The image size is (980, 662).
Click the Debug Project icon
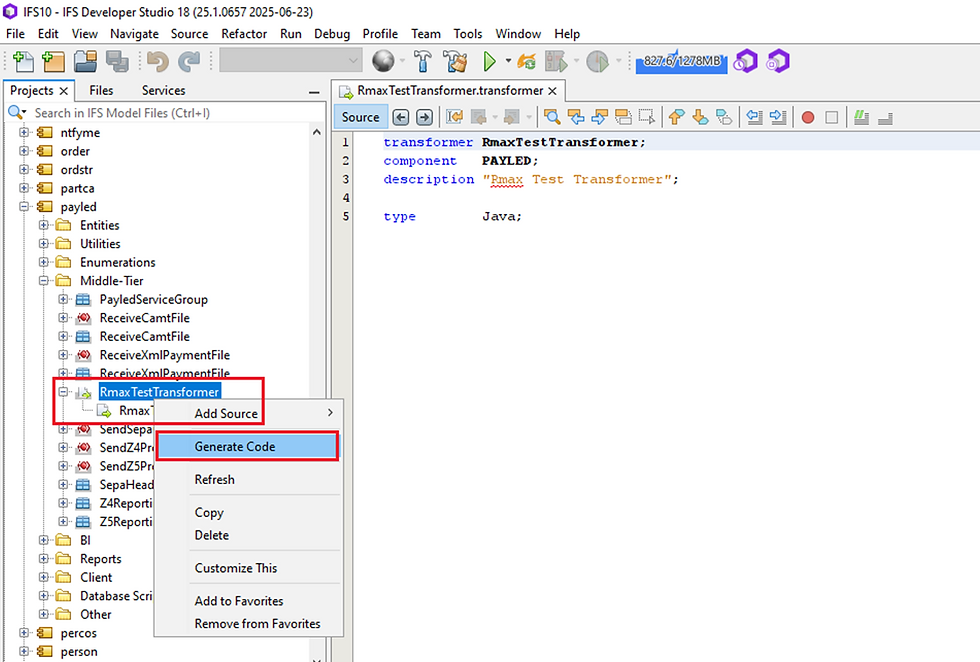pyautogui.click(x=556, y=61)
